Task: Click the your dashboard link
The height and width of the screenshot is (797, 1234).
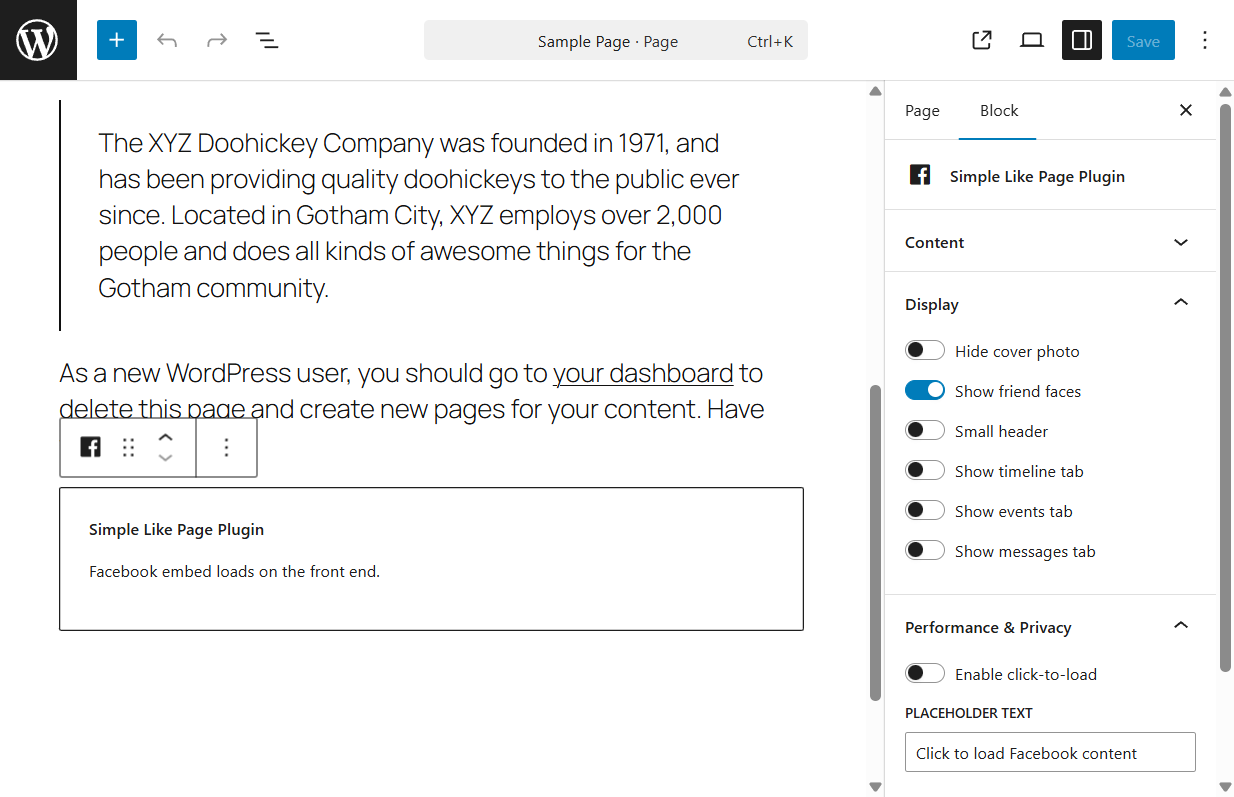Action: [x=643, y=373]
